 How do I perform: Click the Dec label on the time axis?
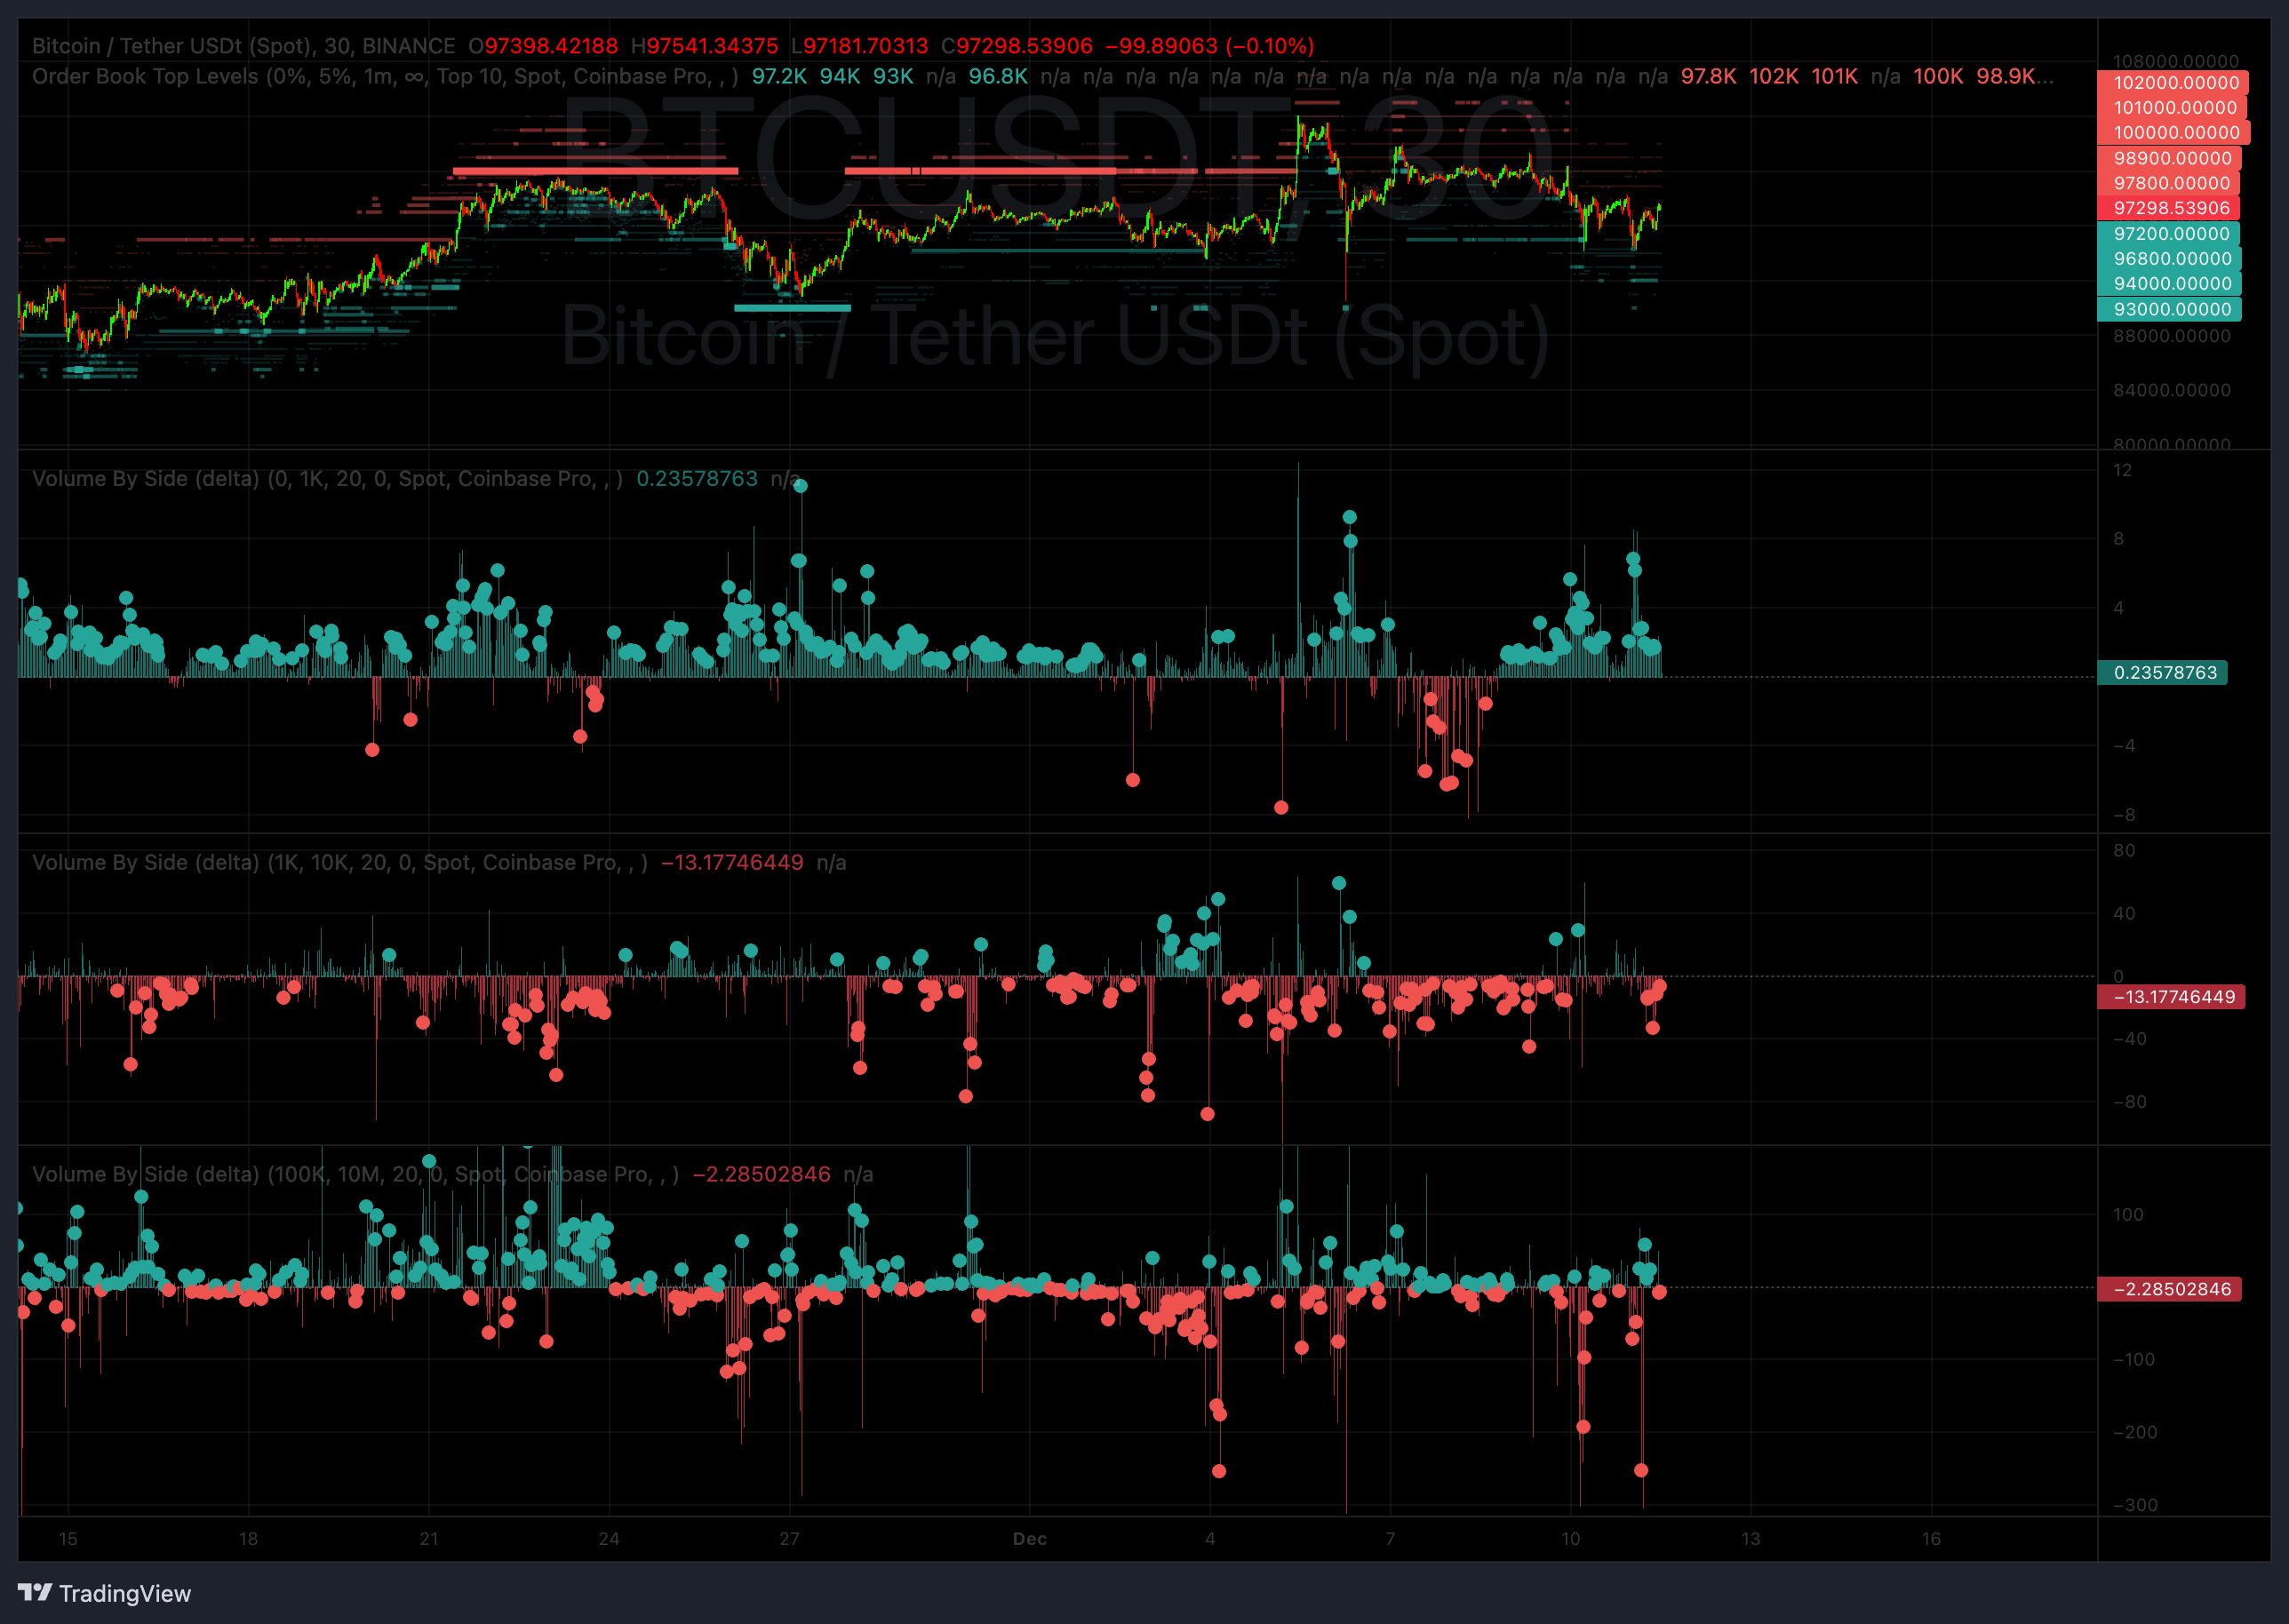pos(1029,1539)
